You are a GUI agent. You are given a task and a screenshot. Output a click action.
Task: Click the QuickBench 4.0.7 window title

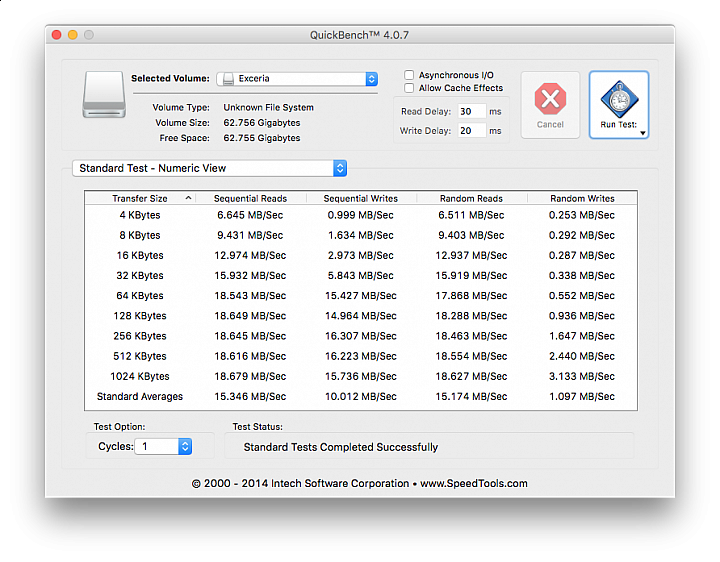[x=359, y=35]
